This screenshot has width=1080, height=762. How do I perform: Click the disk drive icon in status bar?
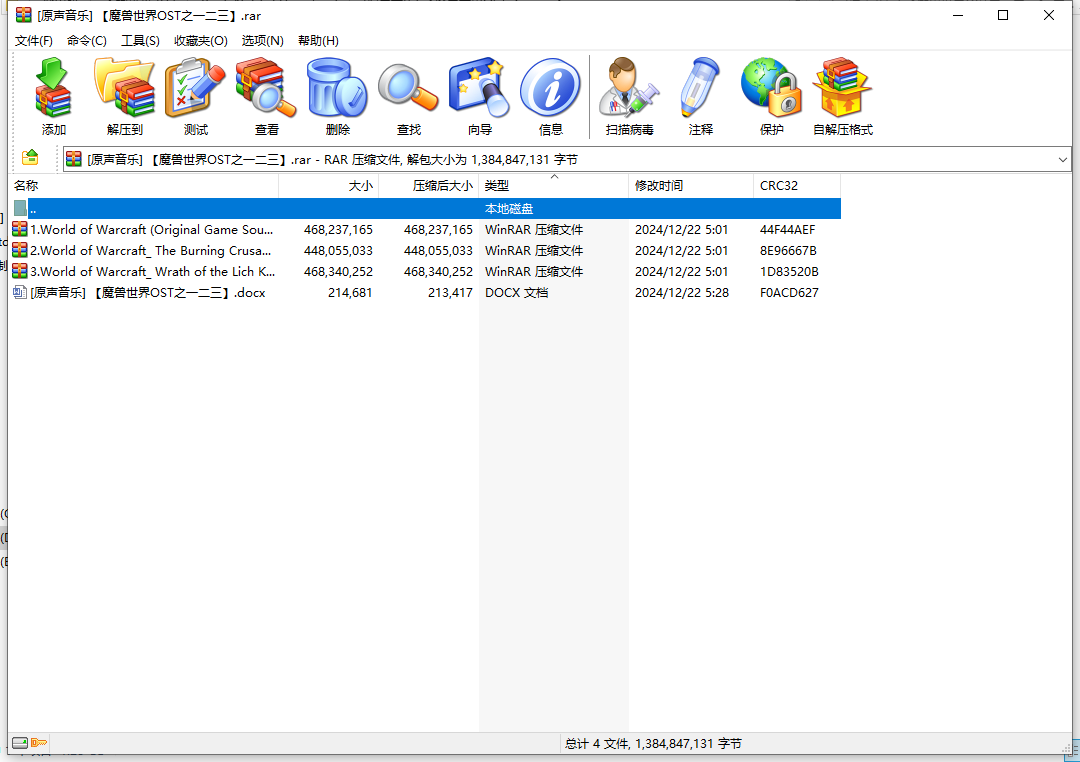(x=20, y=743)
